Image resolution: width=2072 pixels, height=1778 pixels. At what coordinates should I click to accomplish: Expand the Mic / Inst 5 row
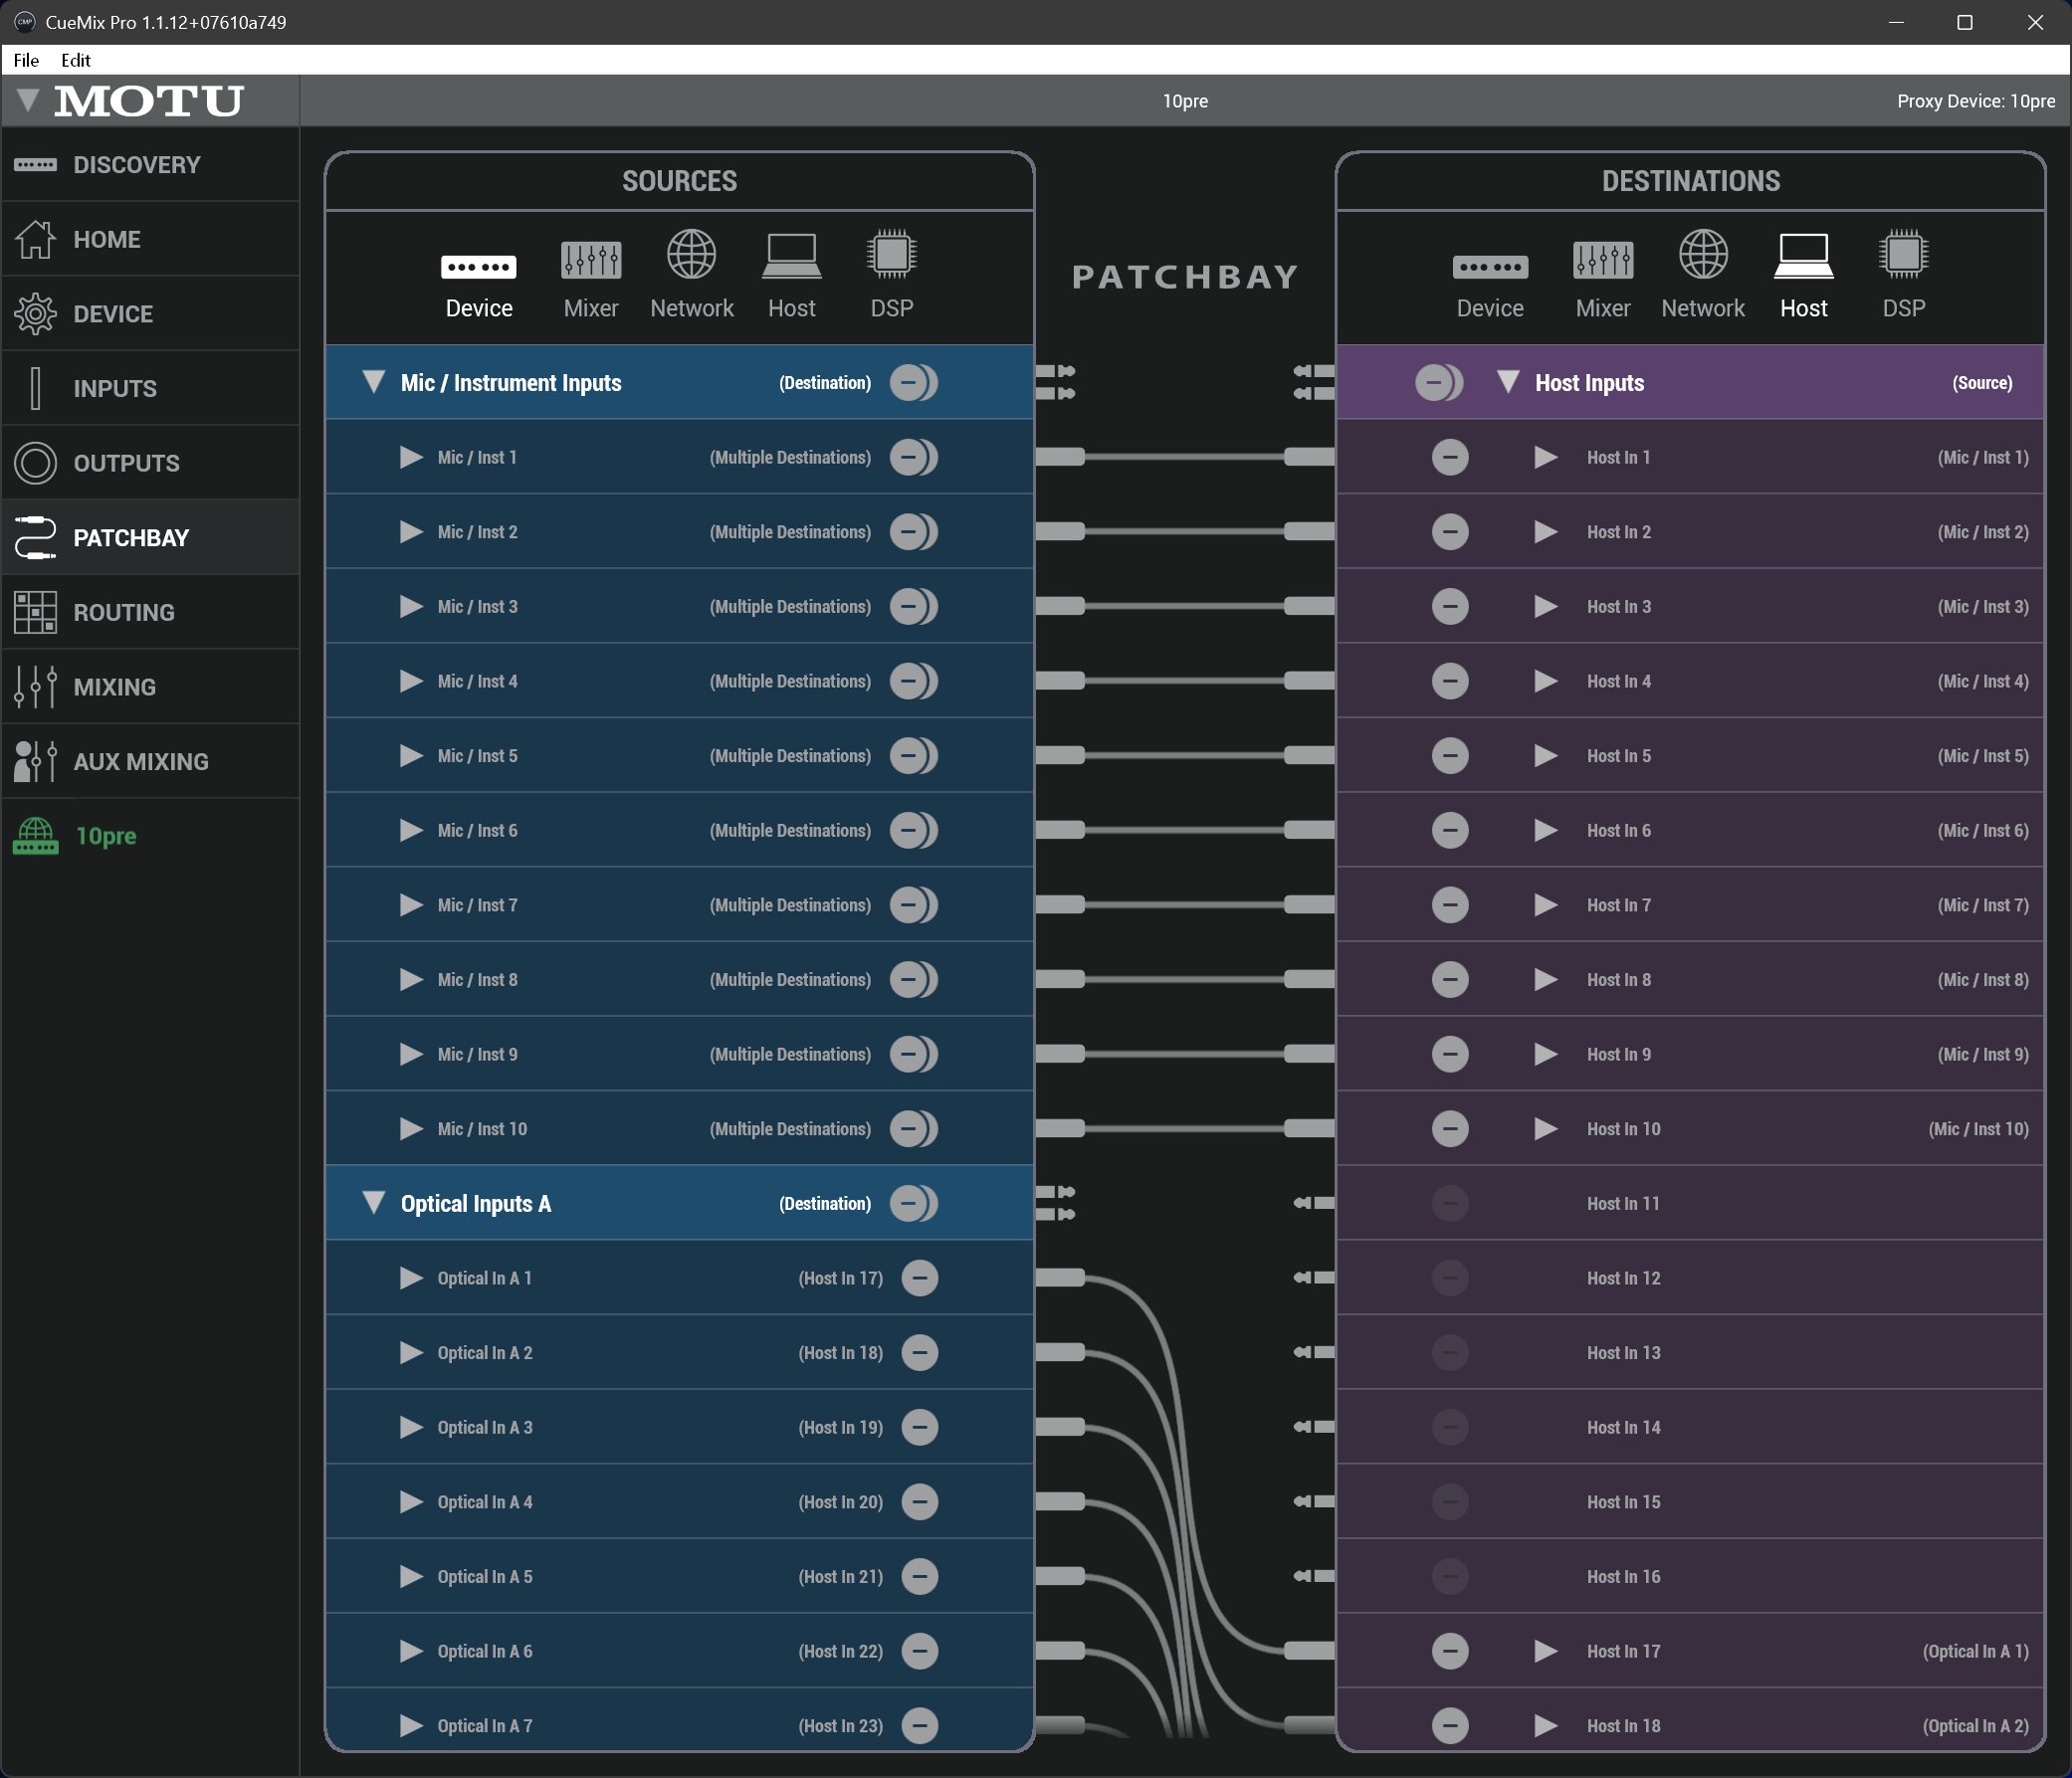(x=411, y=756)
